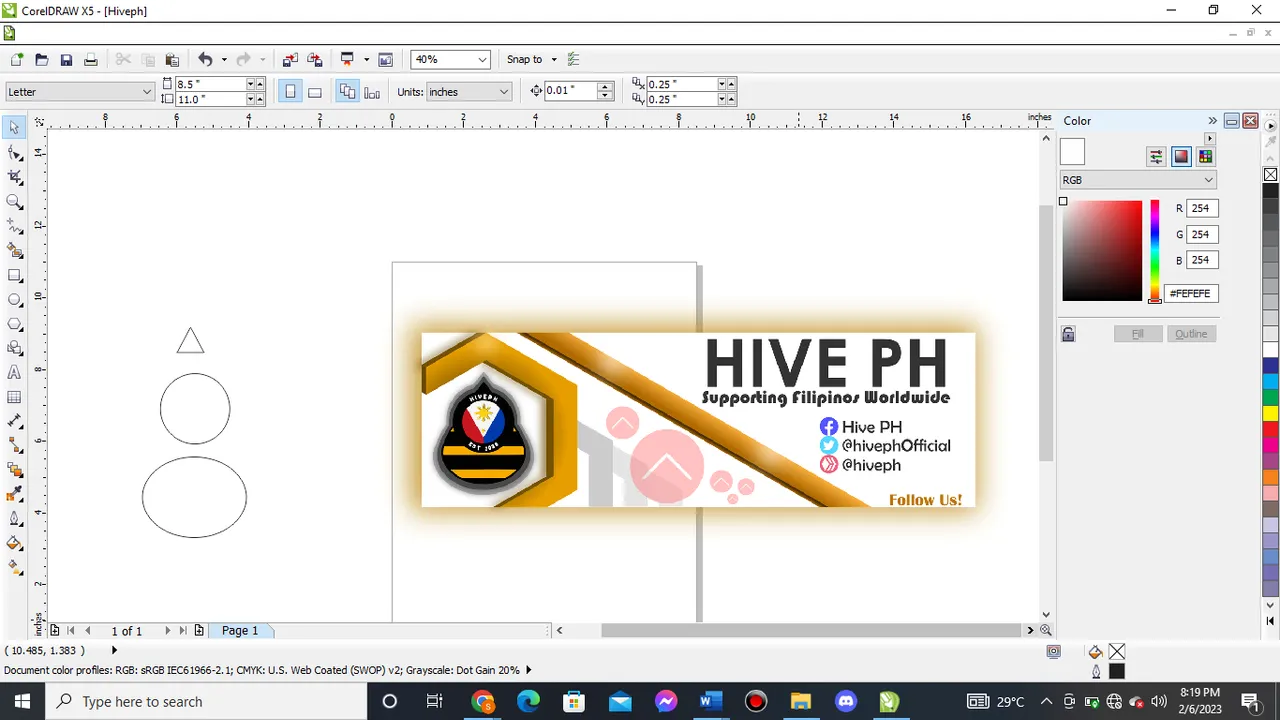1280x720 pixels.
Task: Open the Units inches dropdown
Action: (503, 92)
